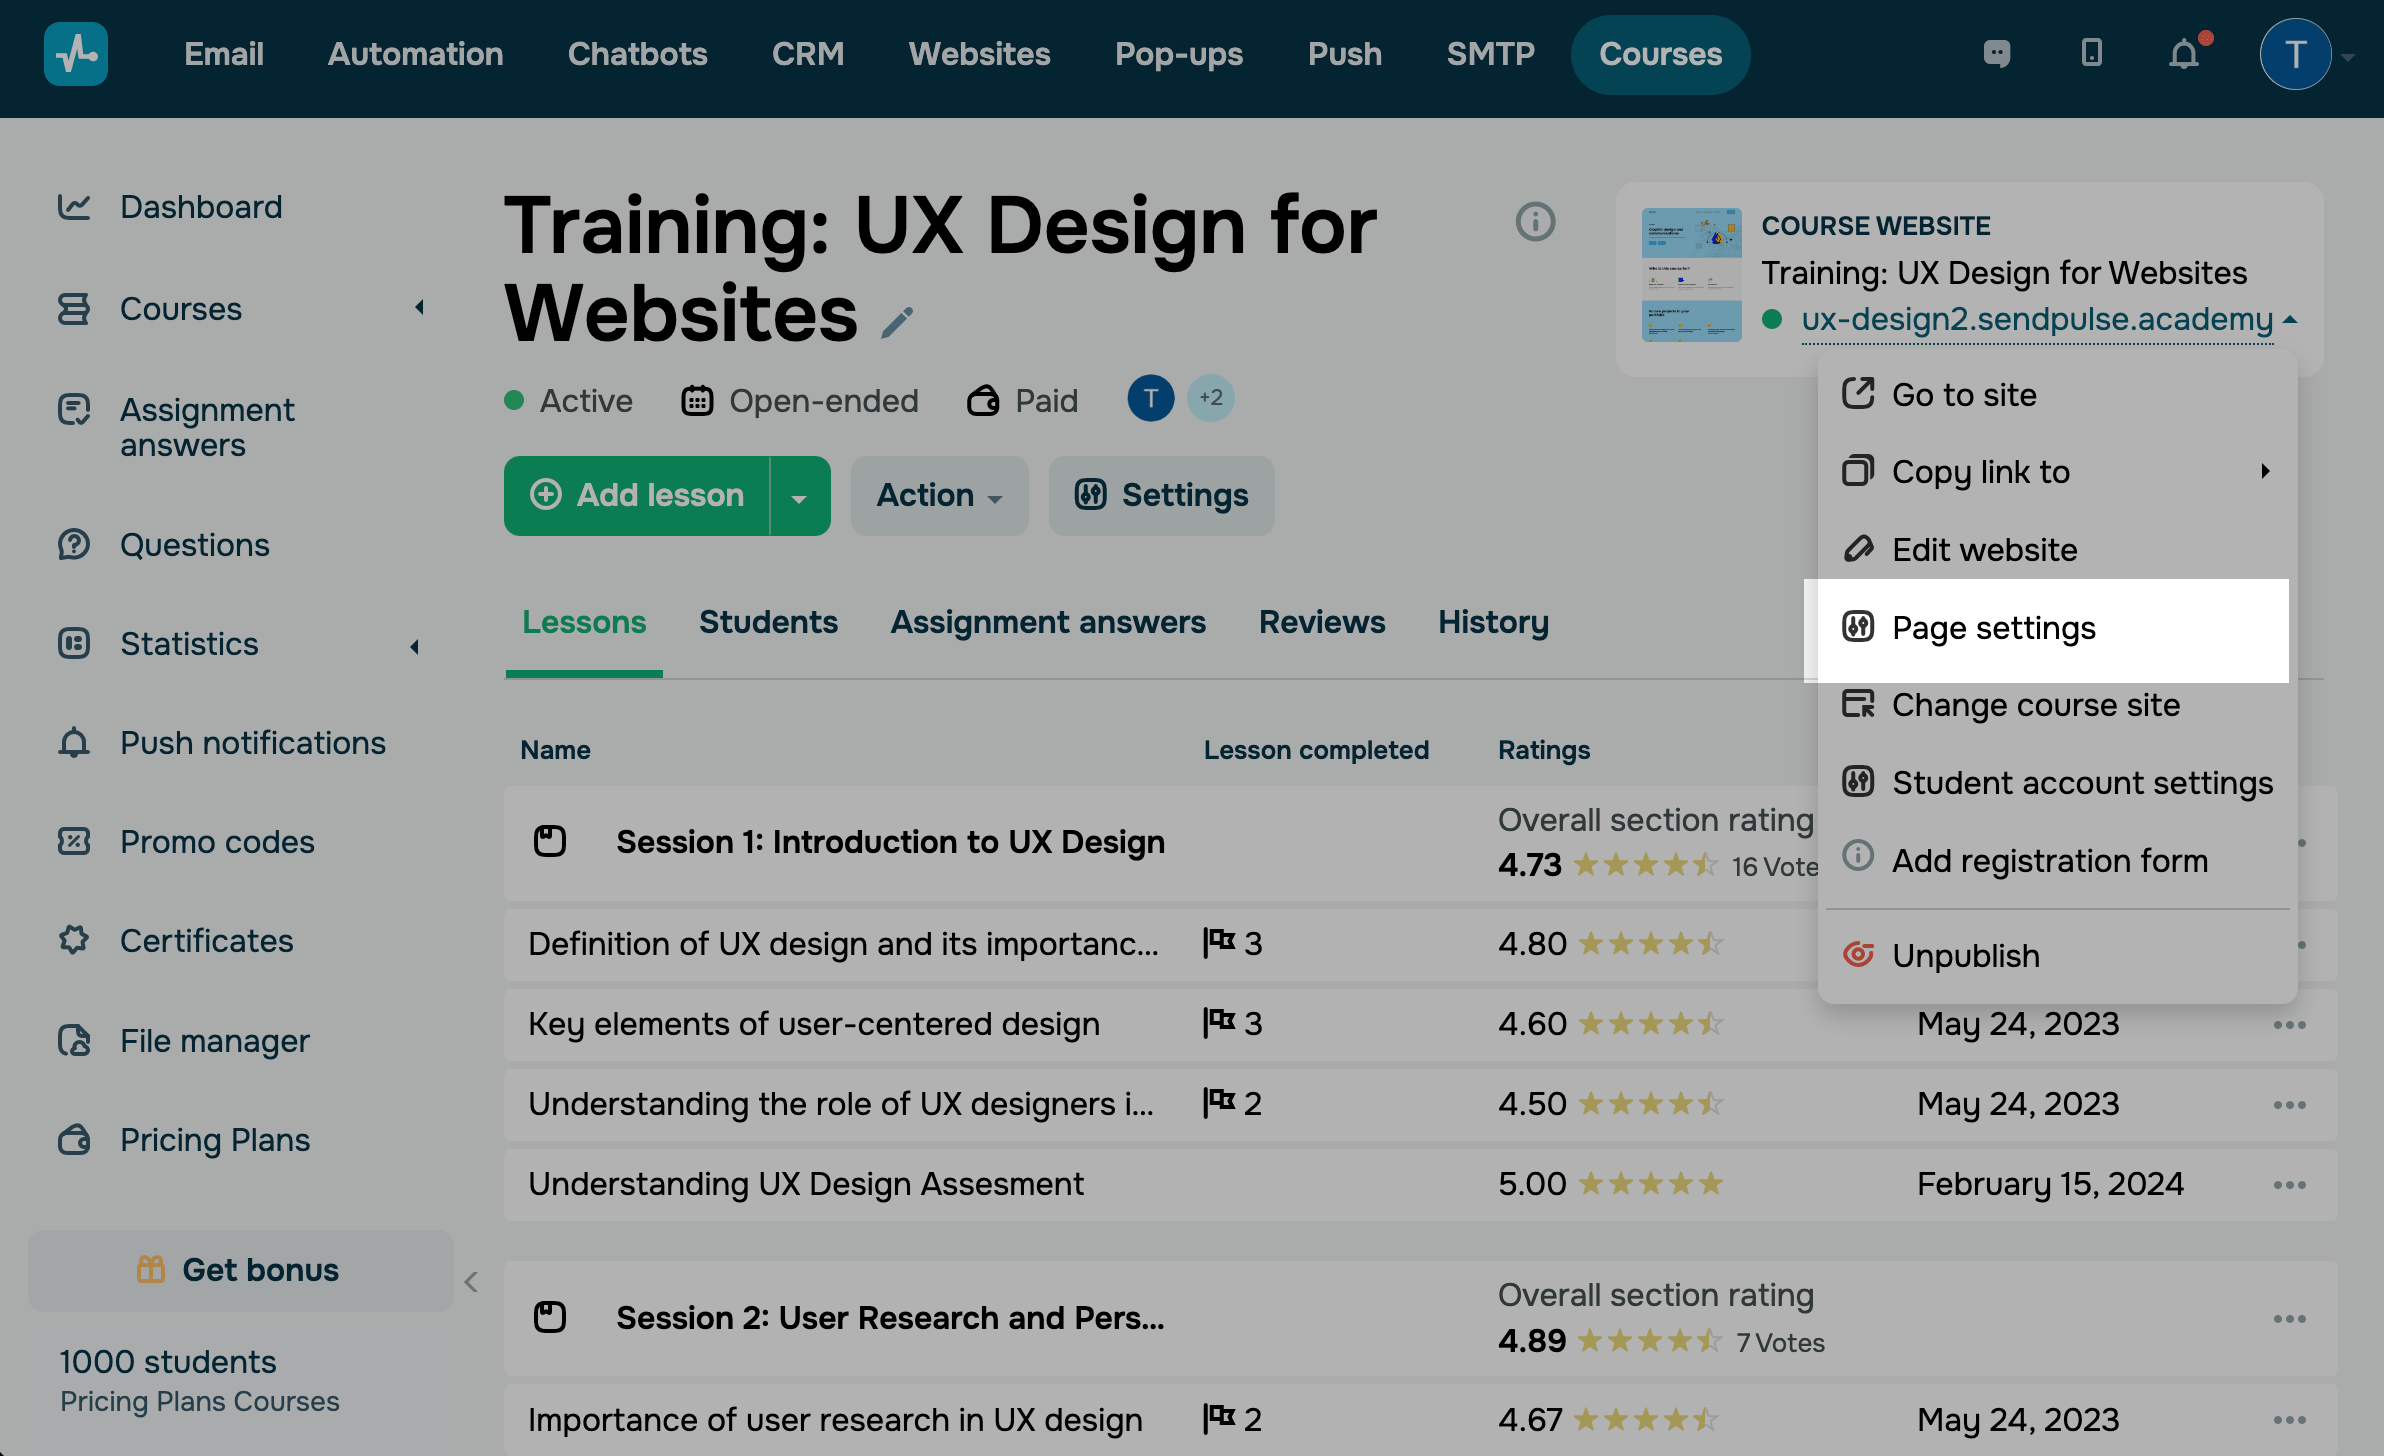Click the mobile phone icon in header
Image resolution: width=2384 pixels, height=1456 pixels.
click(2091, 54)
